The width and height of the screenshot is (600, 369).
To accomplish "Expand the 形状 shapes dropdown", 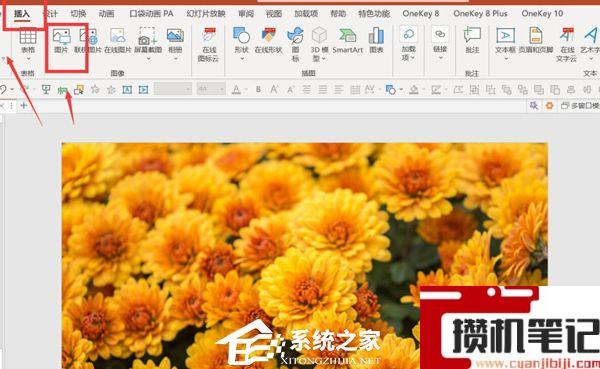I will tap(242, 59).
